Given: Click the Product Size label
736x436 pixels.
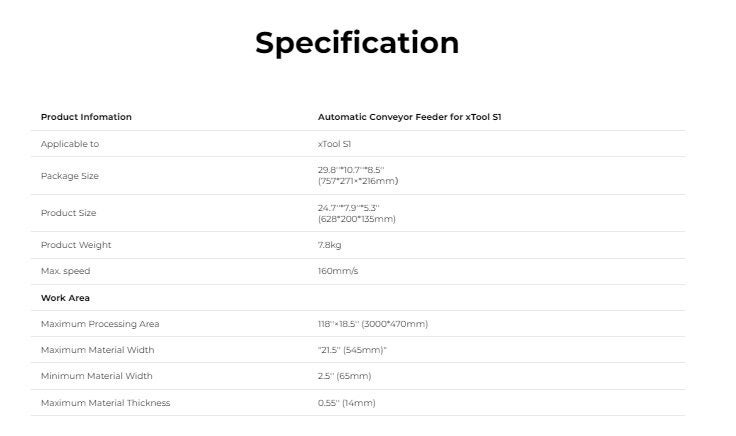Looking at the screenshot, I should (69, 213).
